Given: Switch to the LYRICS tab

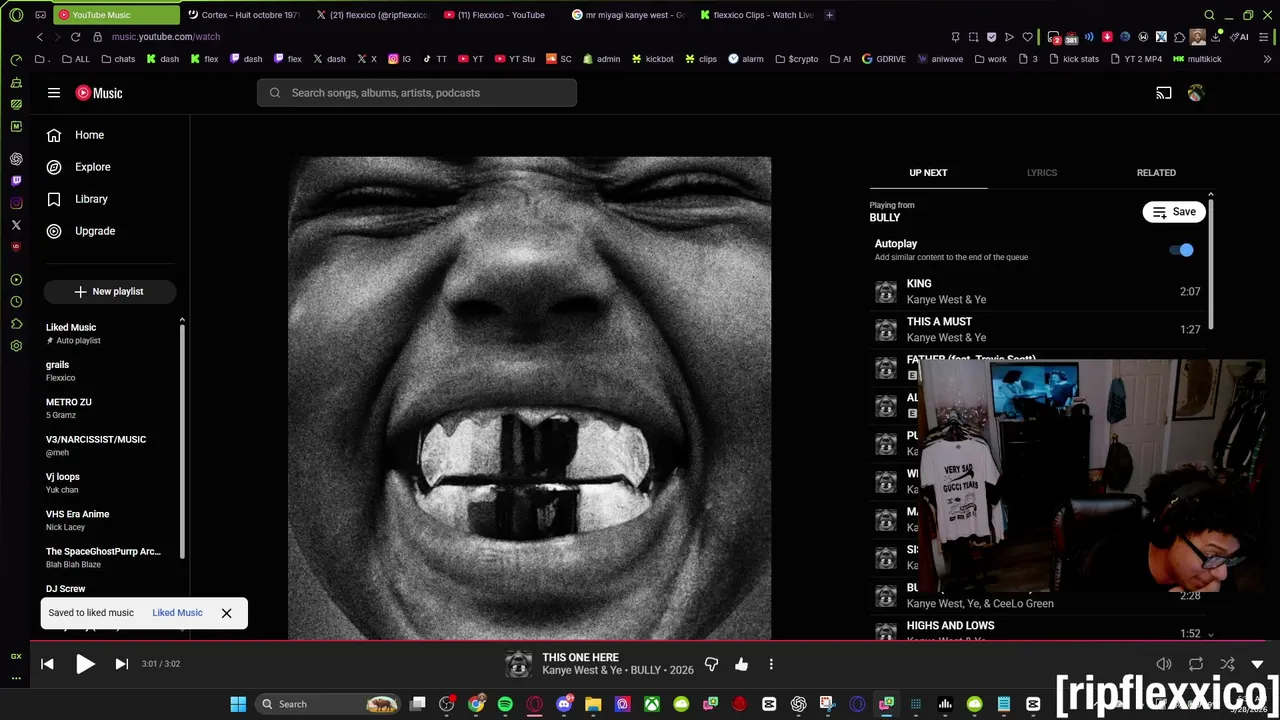Looking at the screenshot, I should pyautogui.click(x=1041, y=173).
